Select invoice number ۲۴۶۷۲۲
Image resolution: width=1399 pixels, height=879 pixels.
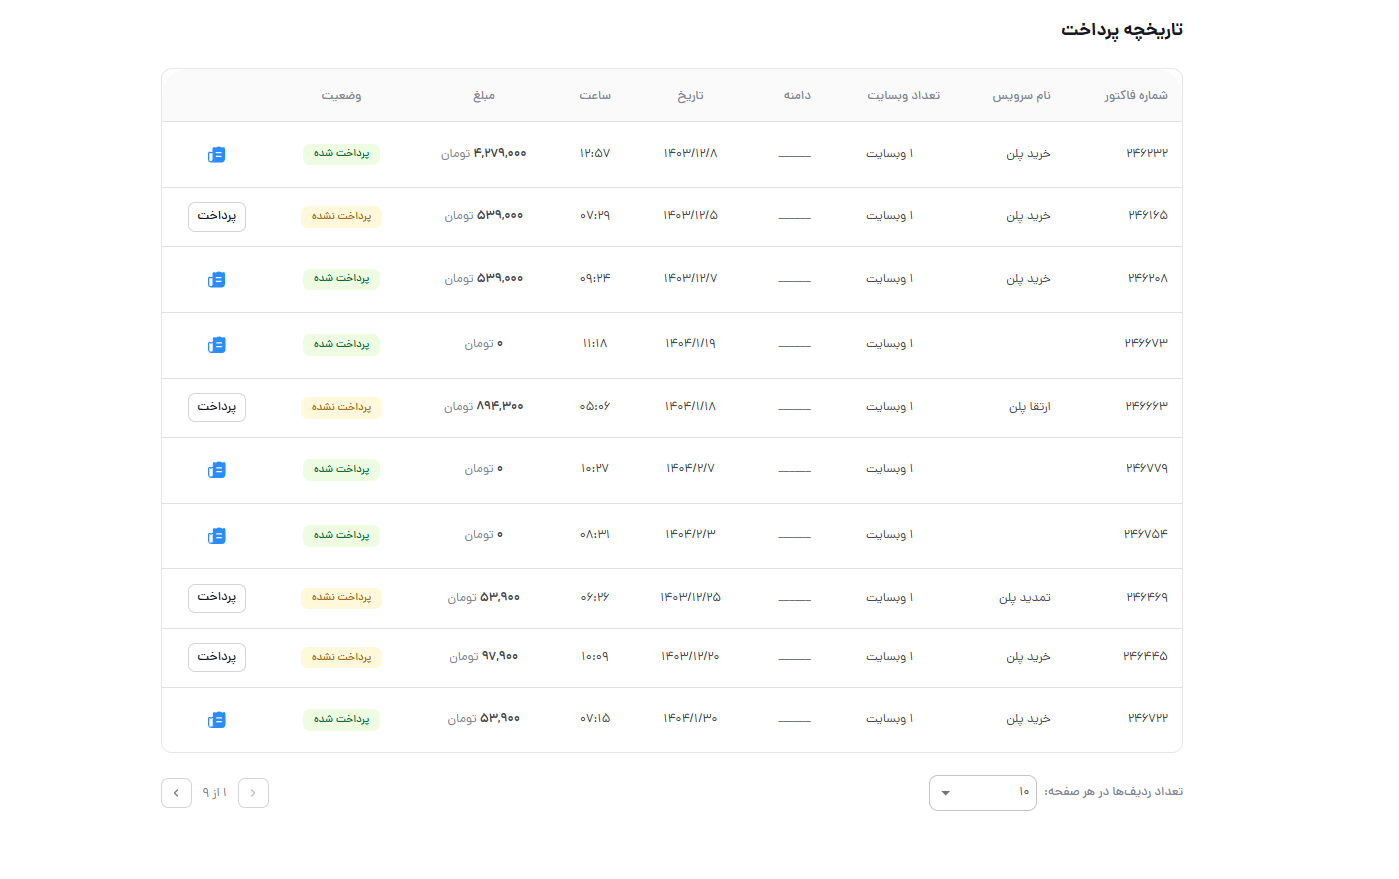coord(1148,718)
